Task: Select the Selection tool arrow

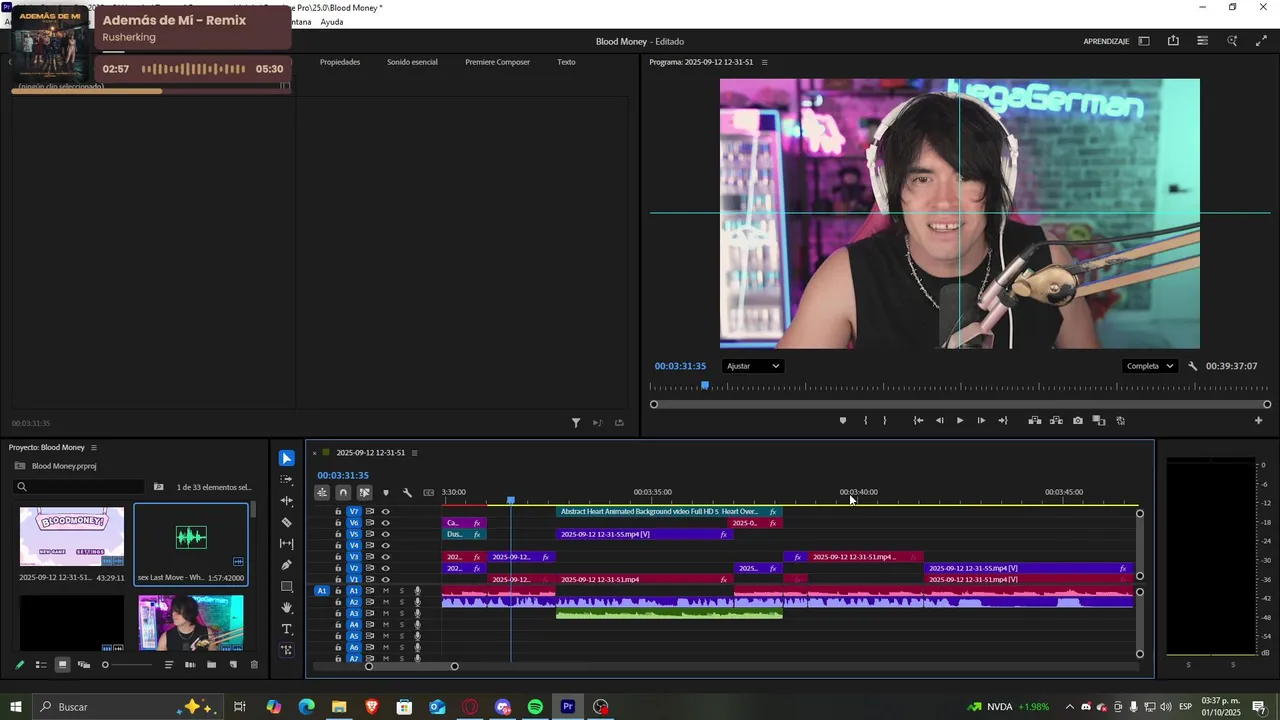Action: point(287,458)
